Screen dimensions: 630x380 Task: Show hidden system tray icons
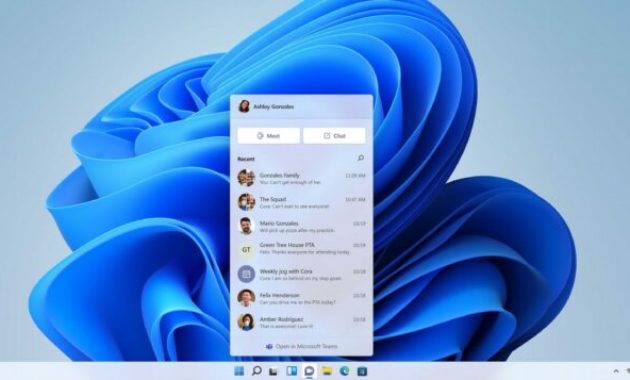click(616, 372)
